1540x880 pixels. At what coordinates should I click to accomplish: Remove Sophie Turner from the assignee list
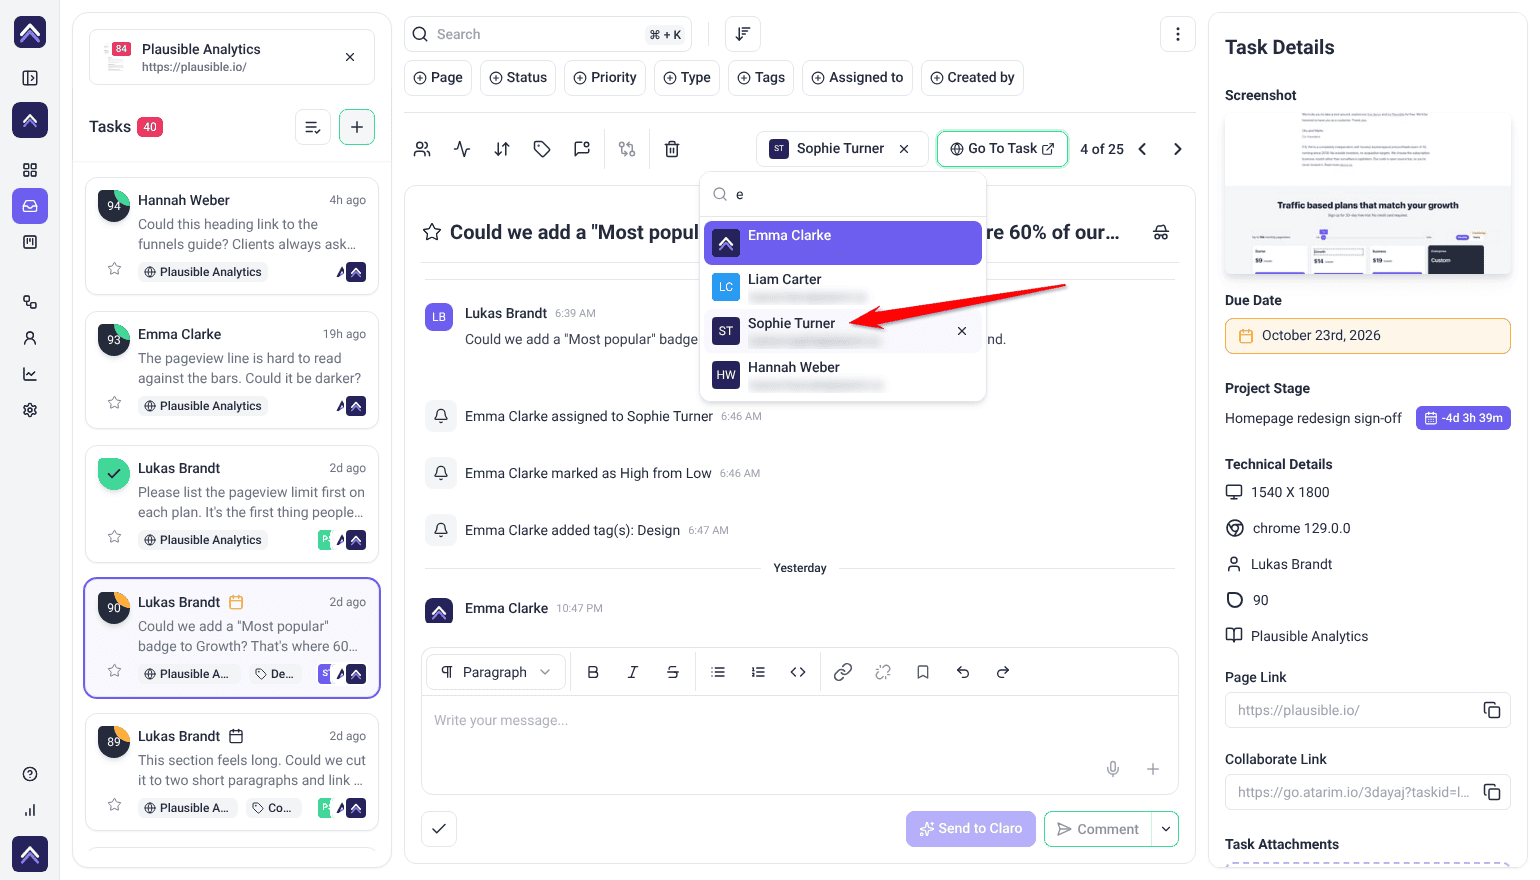[962, 331]
